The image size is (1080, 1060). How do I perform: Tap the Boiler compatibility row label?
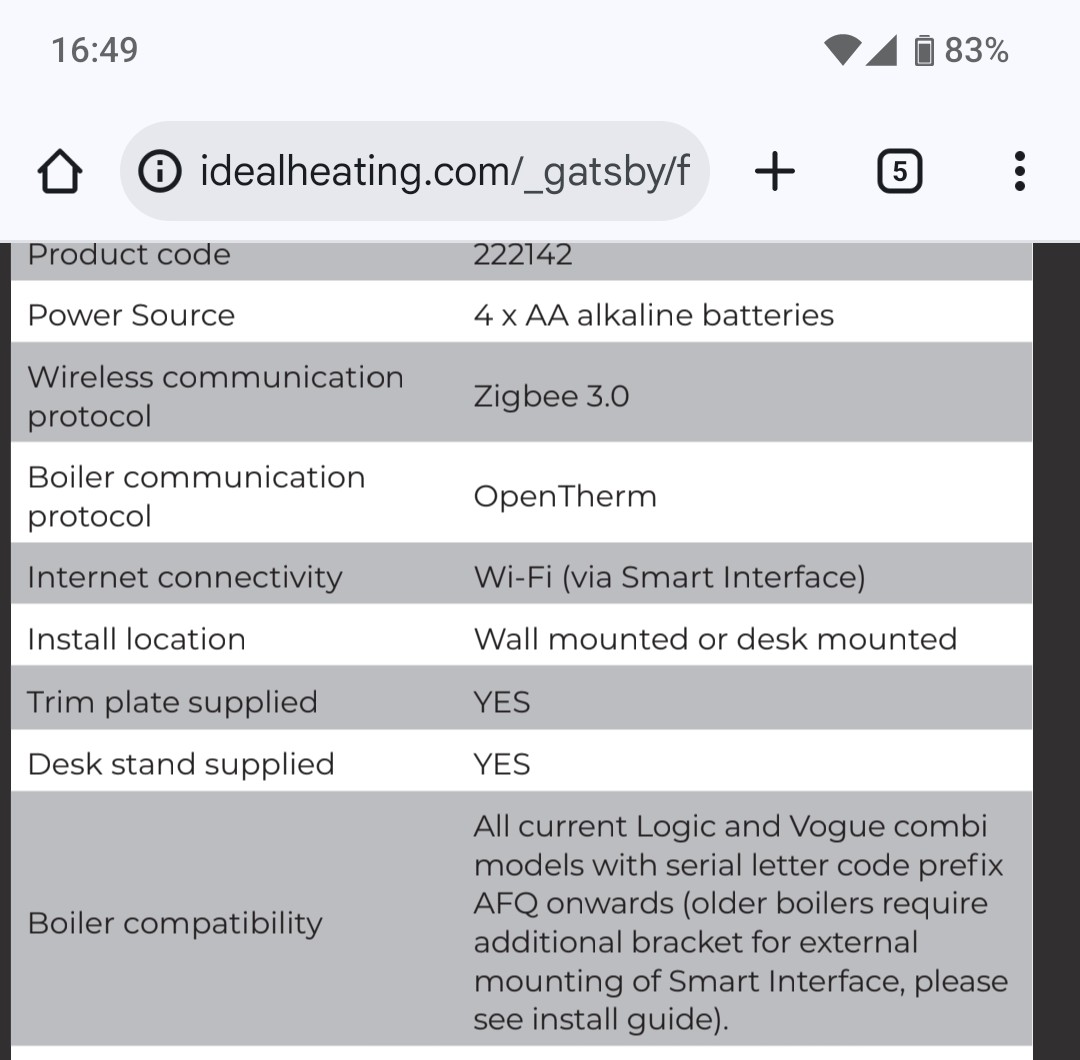[175, 923]
